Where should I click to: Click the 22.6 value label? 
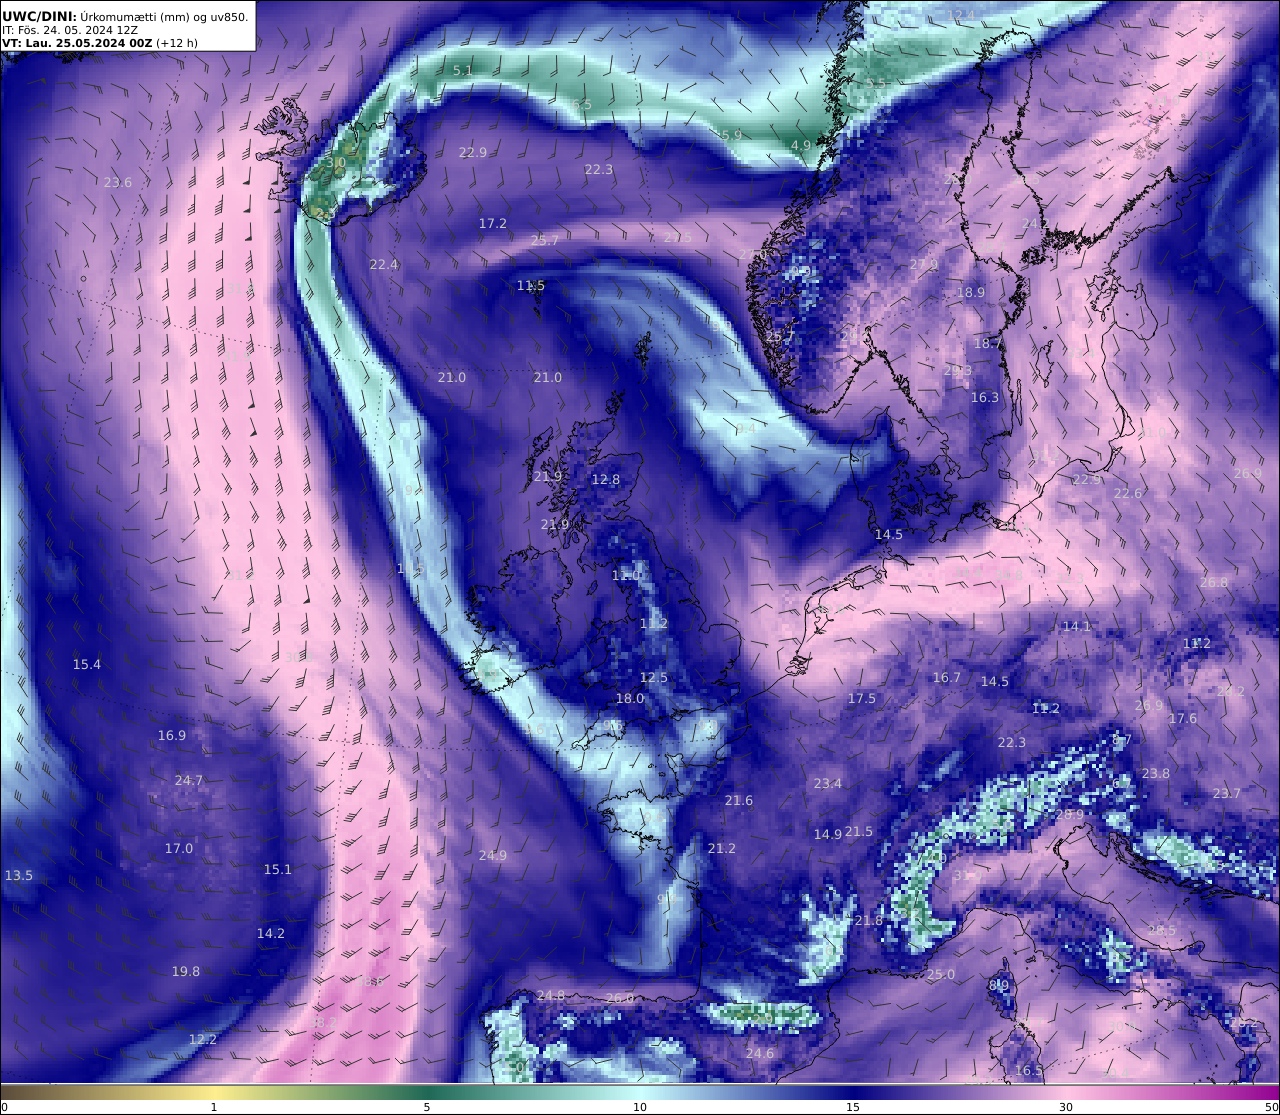tap(1128, 493)
